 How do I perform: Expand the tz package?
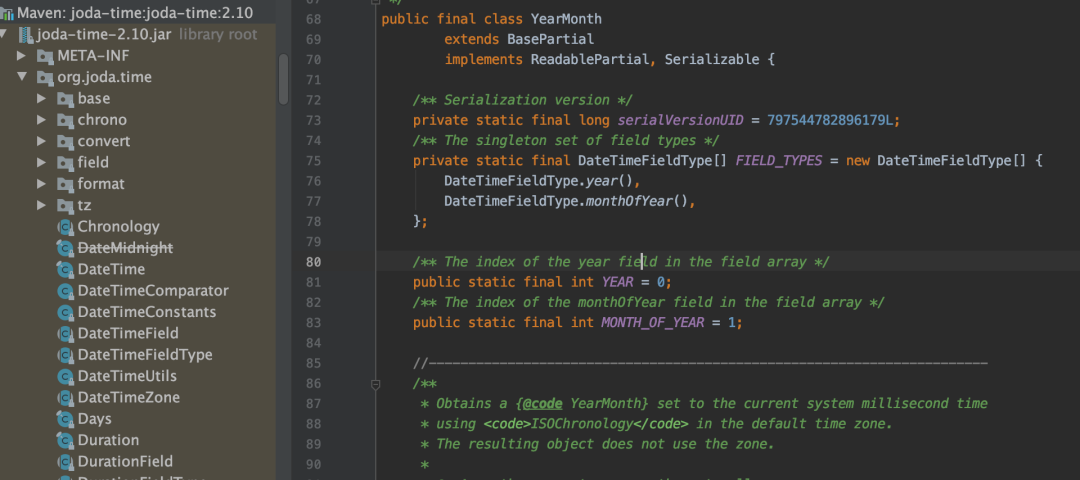pos(42,205)
